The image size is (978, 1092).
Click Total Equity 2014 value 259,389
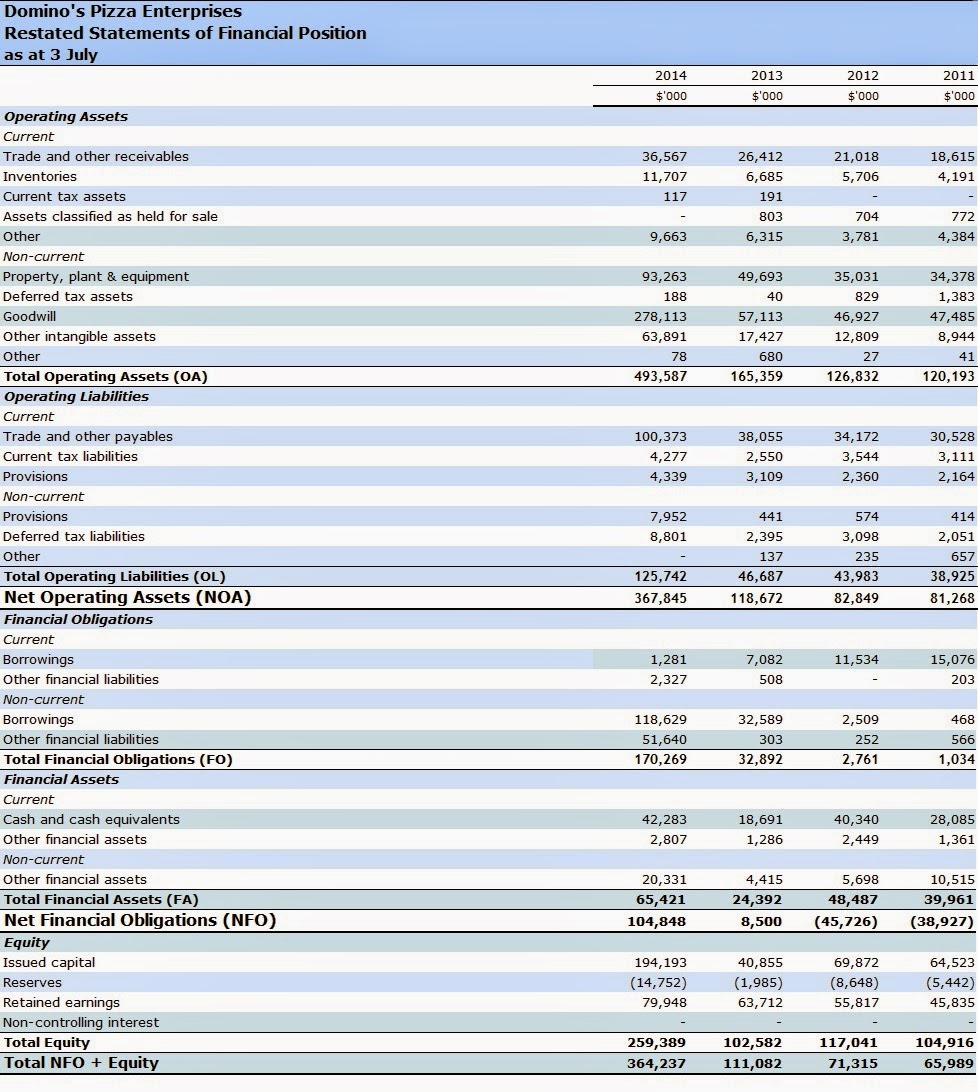pos(657,1043)
